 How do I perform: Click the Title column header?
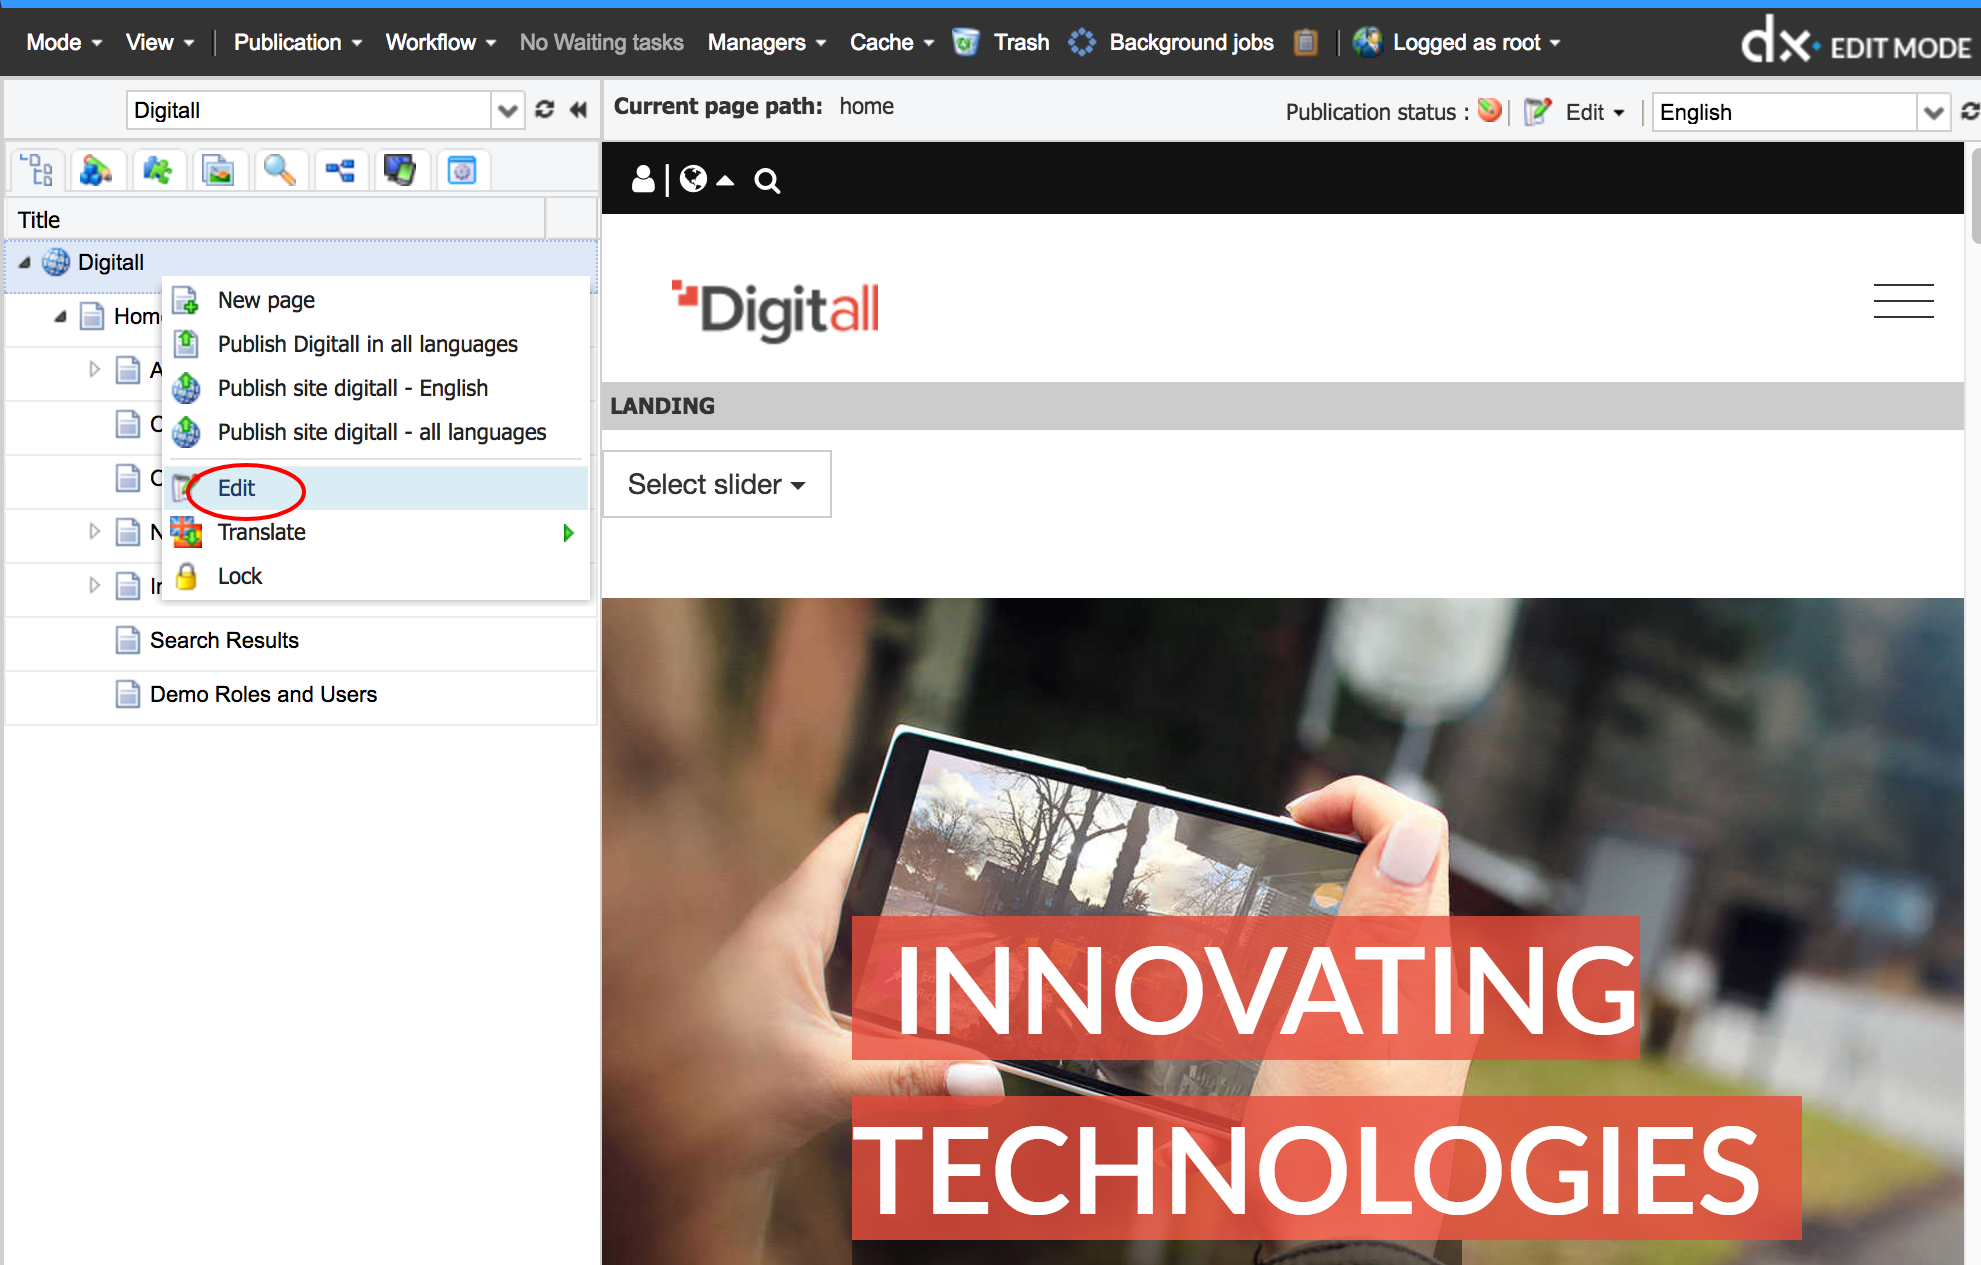click(x=275, y=219)
